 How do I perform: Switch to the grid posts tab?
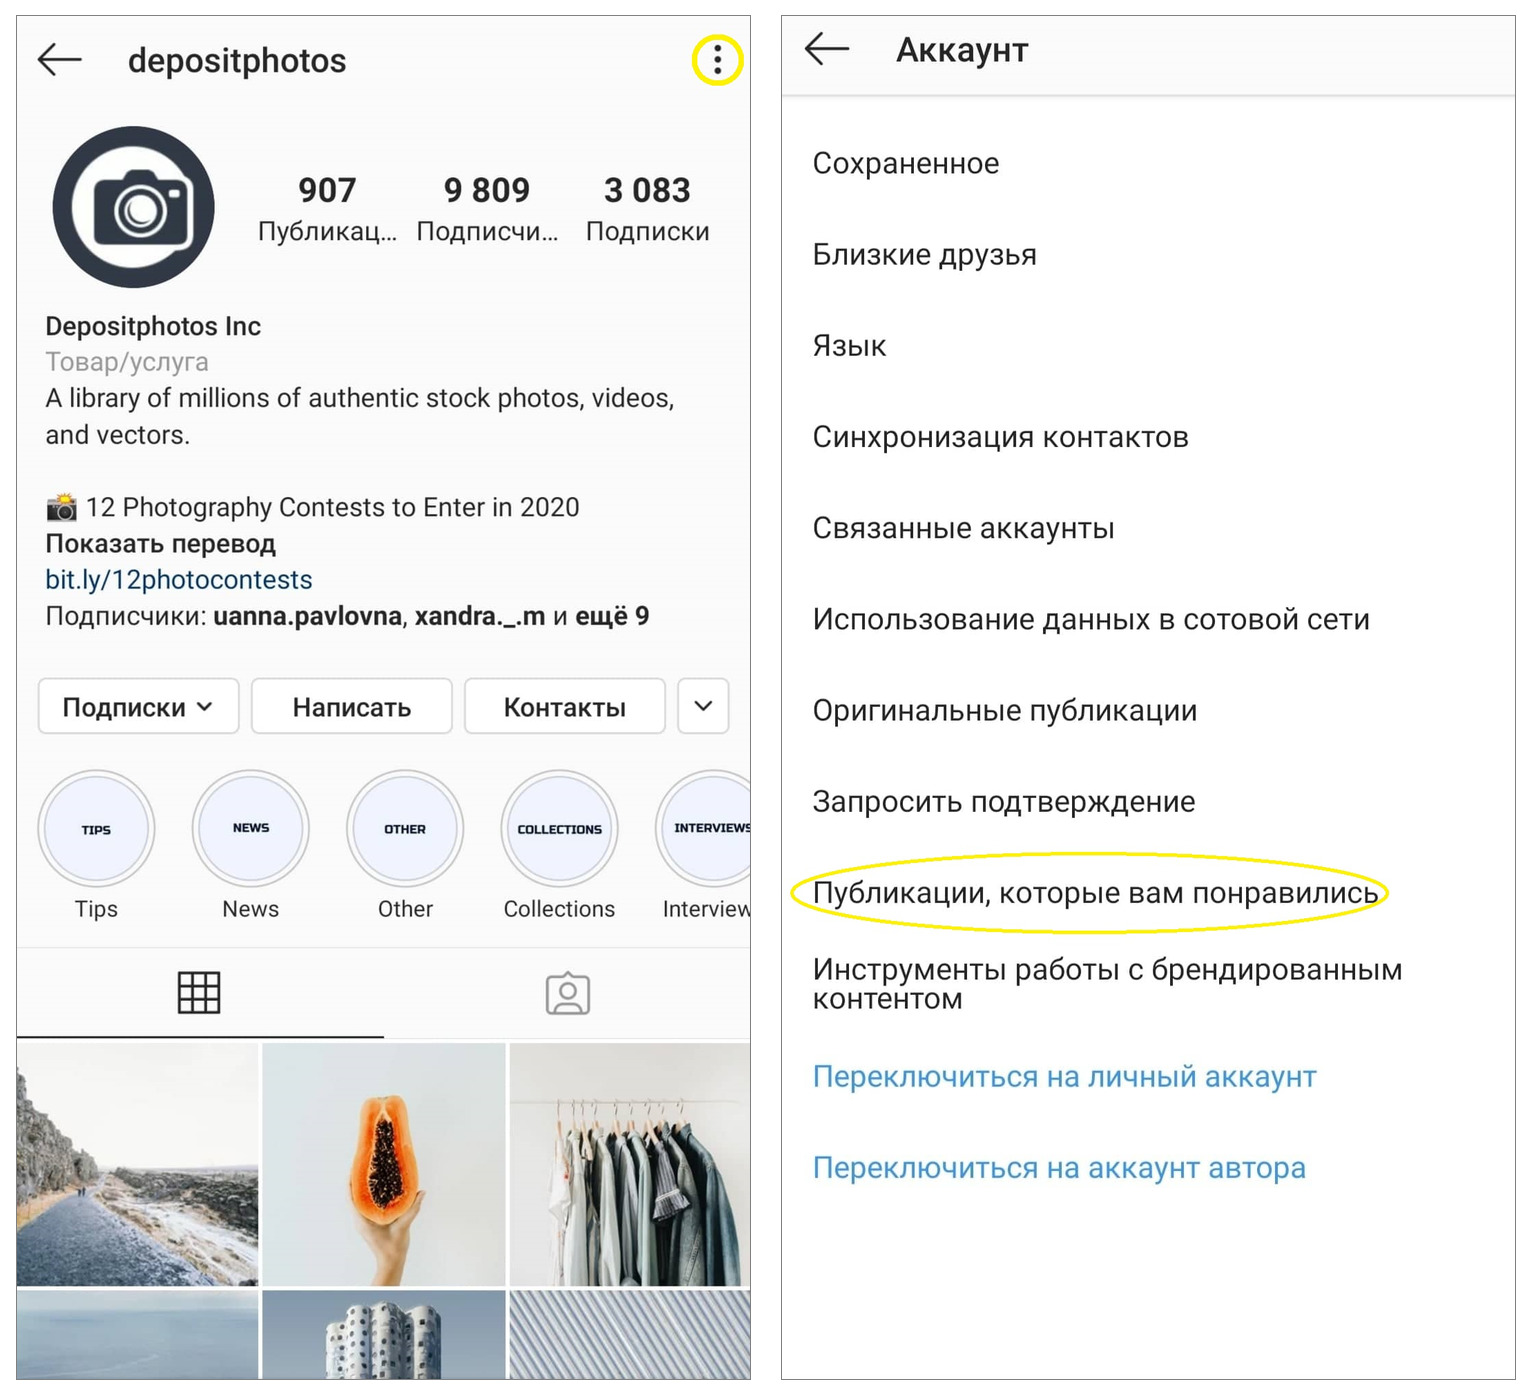point(199,992)
